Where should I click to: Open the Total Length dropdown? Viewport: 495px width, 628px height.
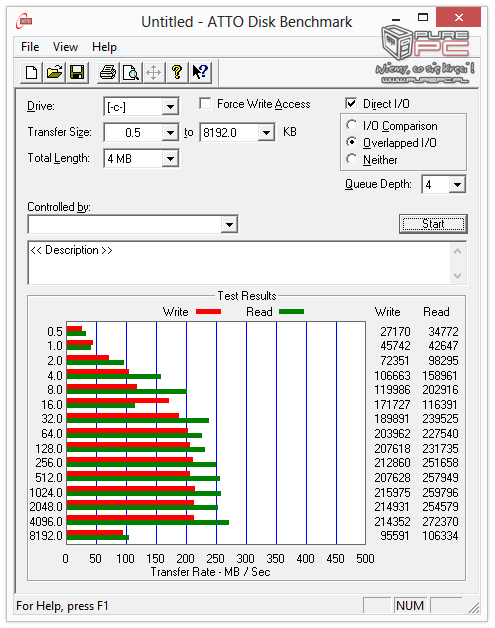click(x=170, y=159)
